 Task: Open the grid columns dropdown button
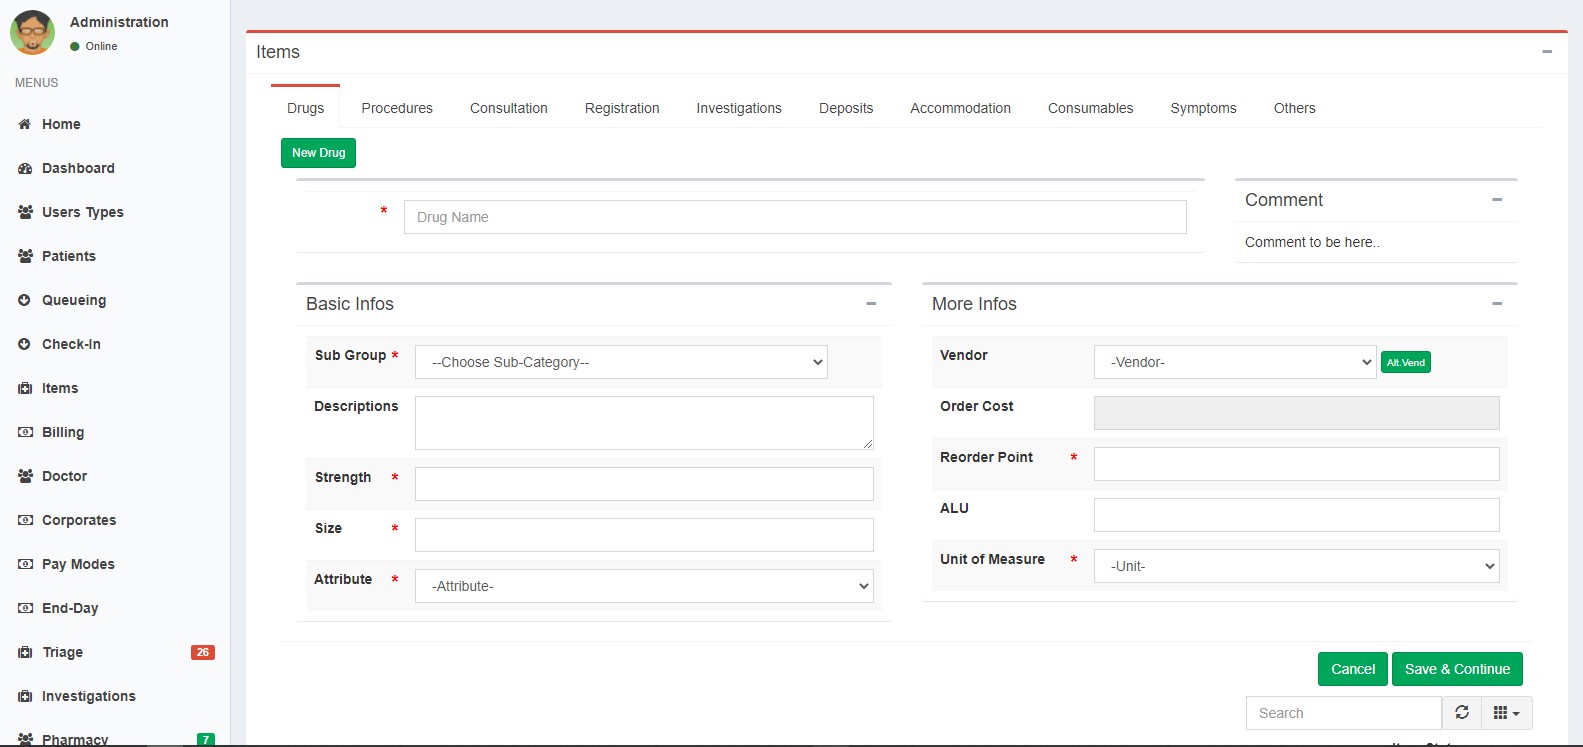click(x=1506, y=713)
